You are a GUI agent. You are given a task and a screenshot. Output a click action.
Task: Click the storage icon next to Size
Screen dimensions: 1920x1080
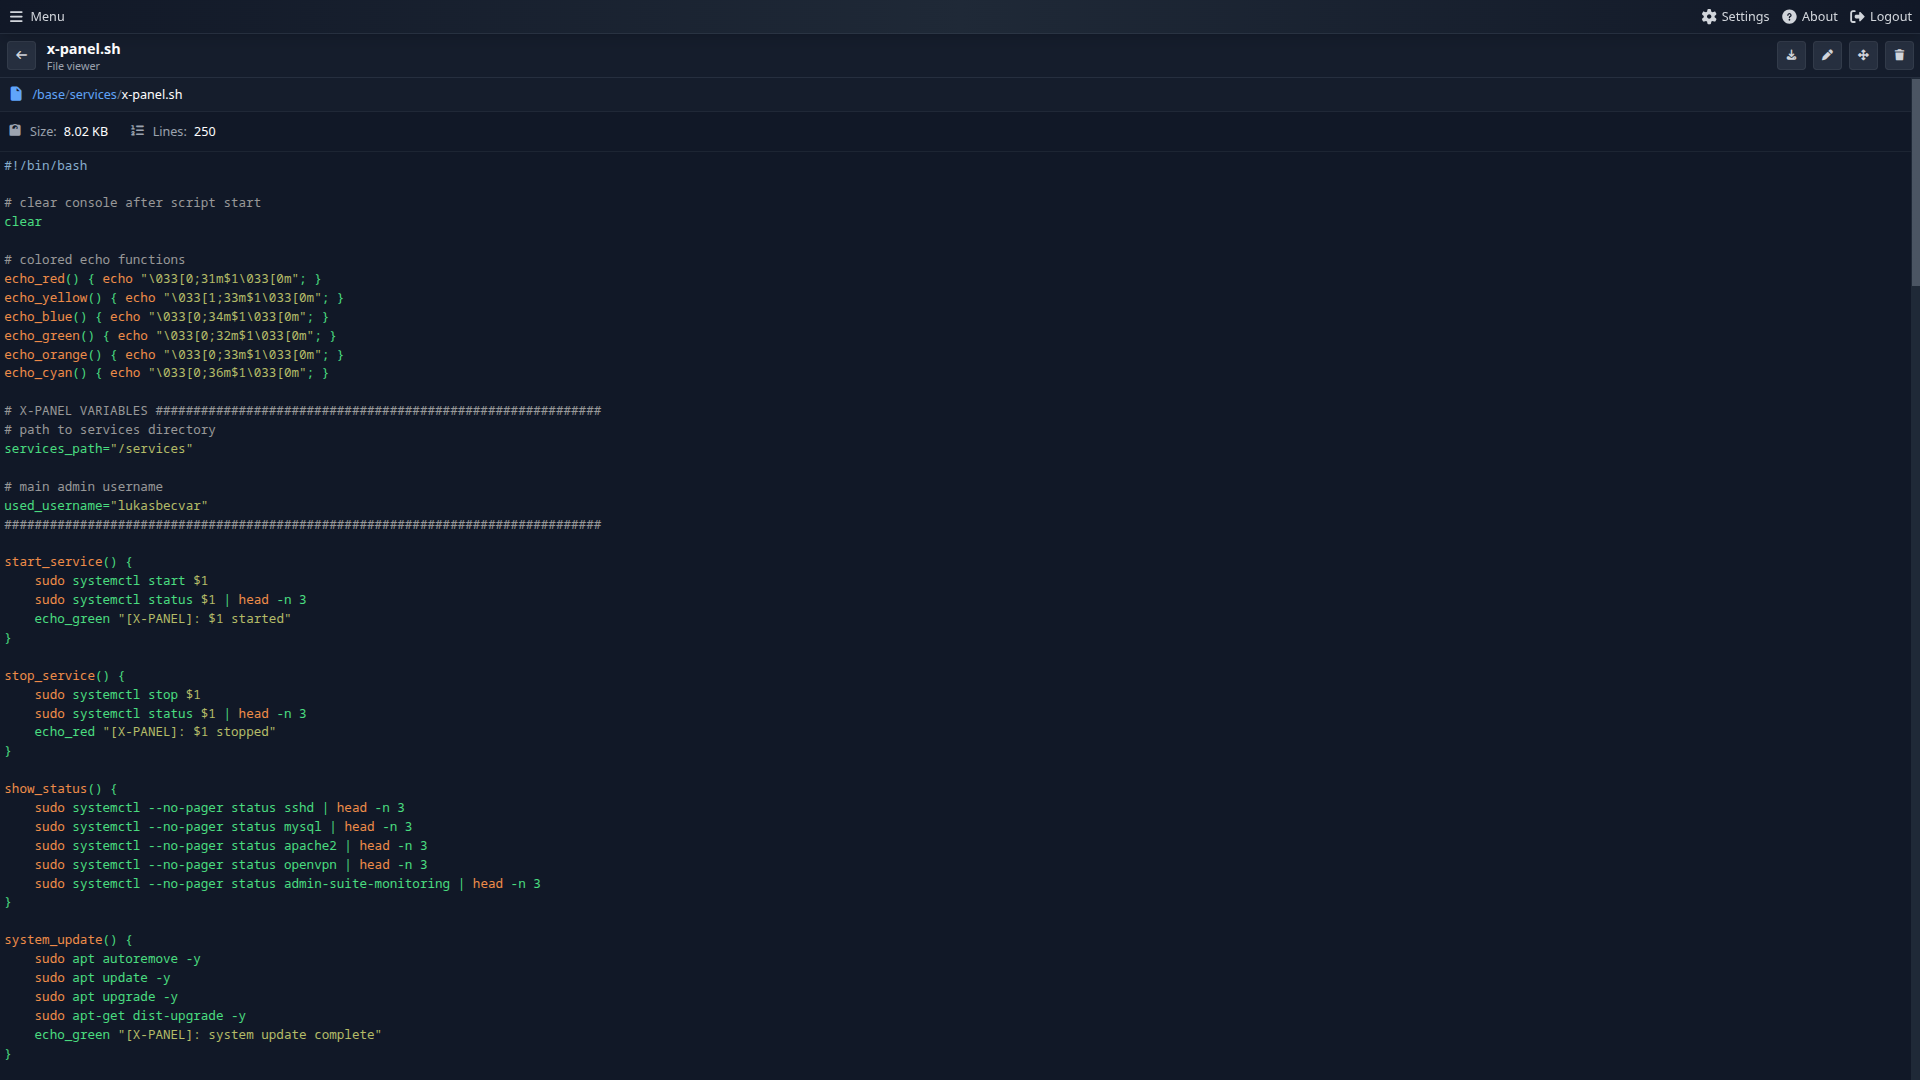tap(14, 129)
